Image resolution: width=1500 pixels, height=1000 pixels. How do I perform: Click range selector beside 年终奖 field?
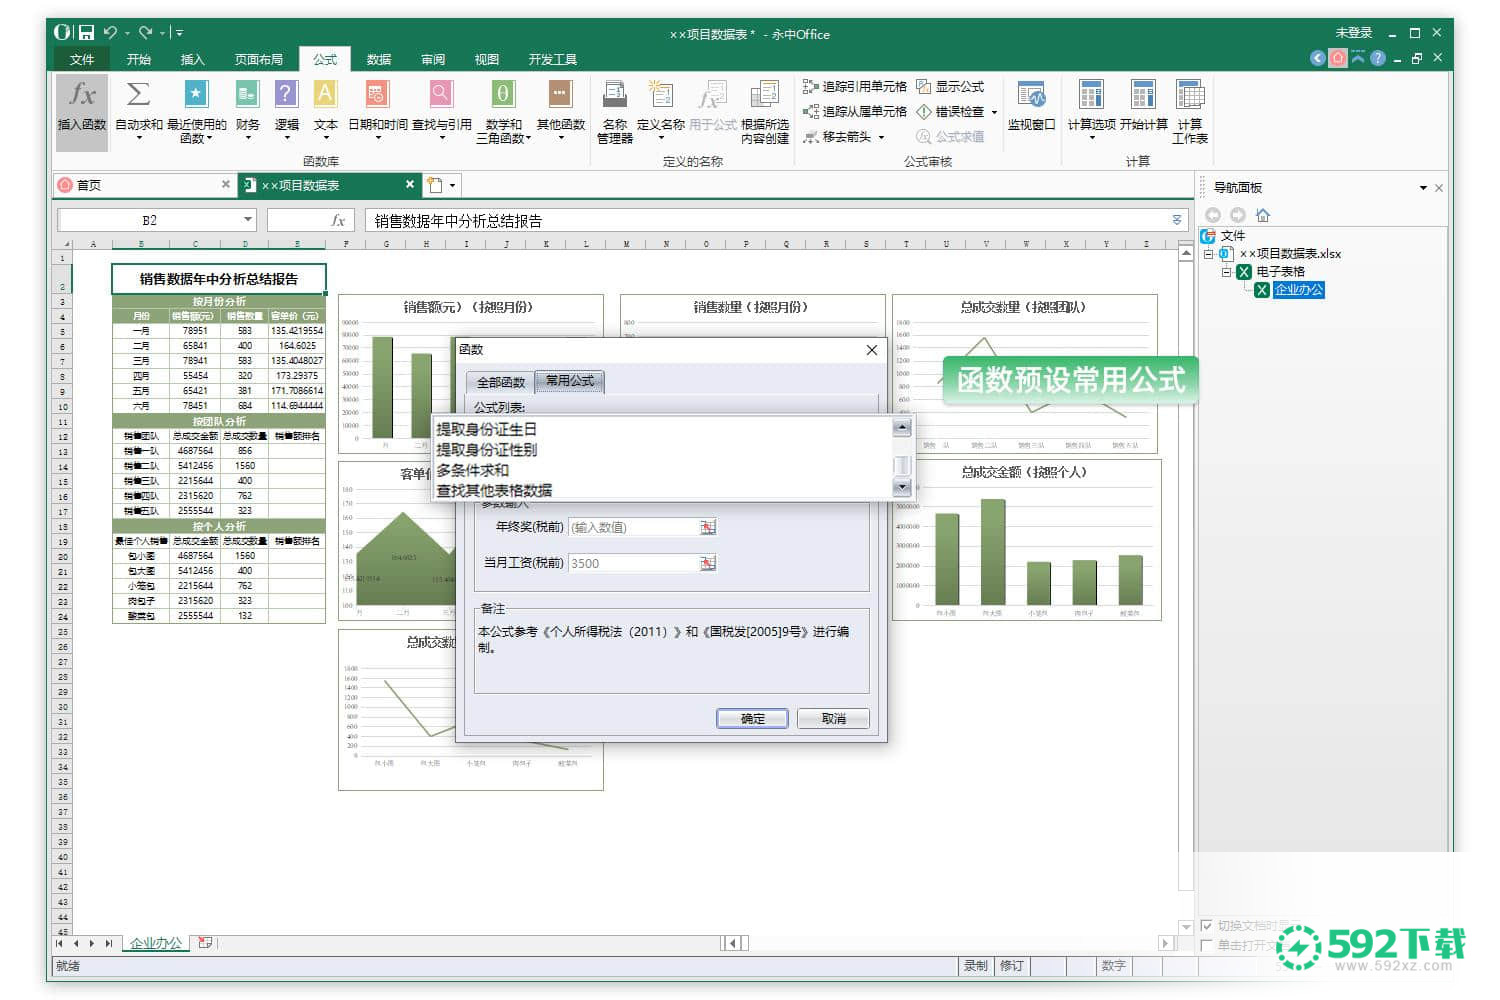click(708, 527)
